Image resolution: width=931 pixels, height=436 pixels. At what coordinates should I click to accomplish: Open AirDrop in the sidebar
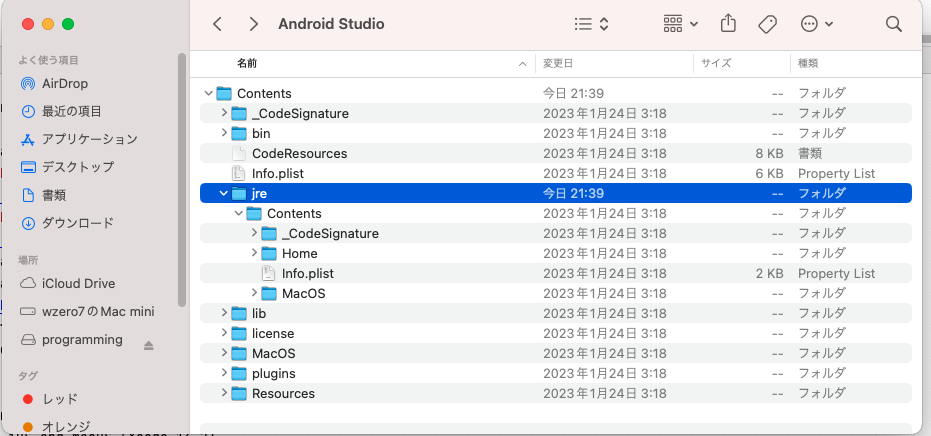[x=65, y=83]
